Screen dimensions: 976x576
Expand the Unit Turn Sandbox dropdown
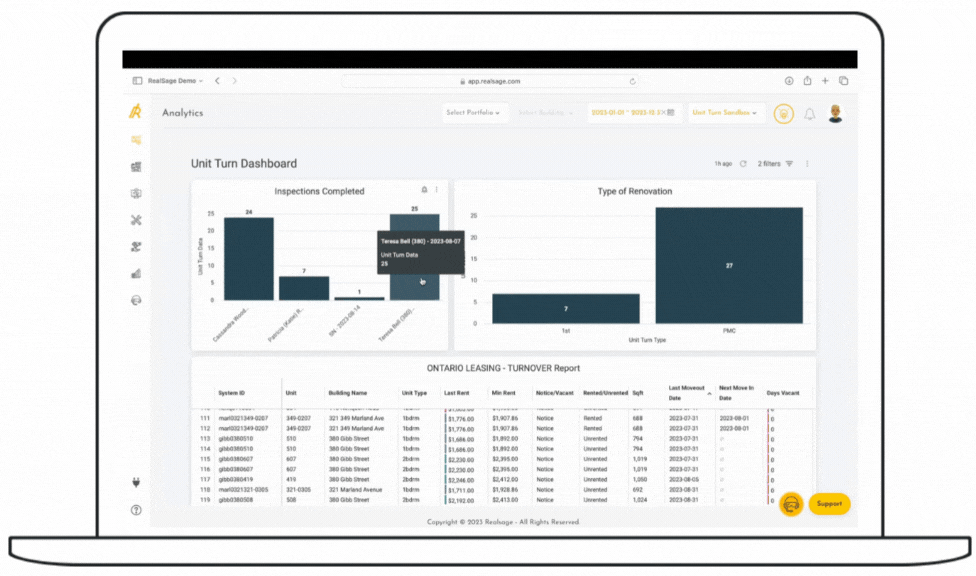pyautogui.click(x=726, y=113)
